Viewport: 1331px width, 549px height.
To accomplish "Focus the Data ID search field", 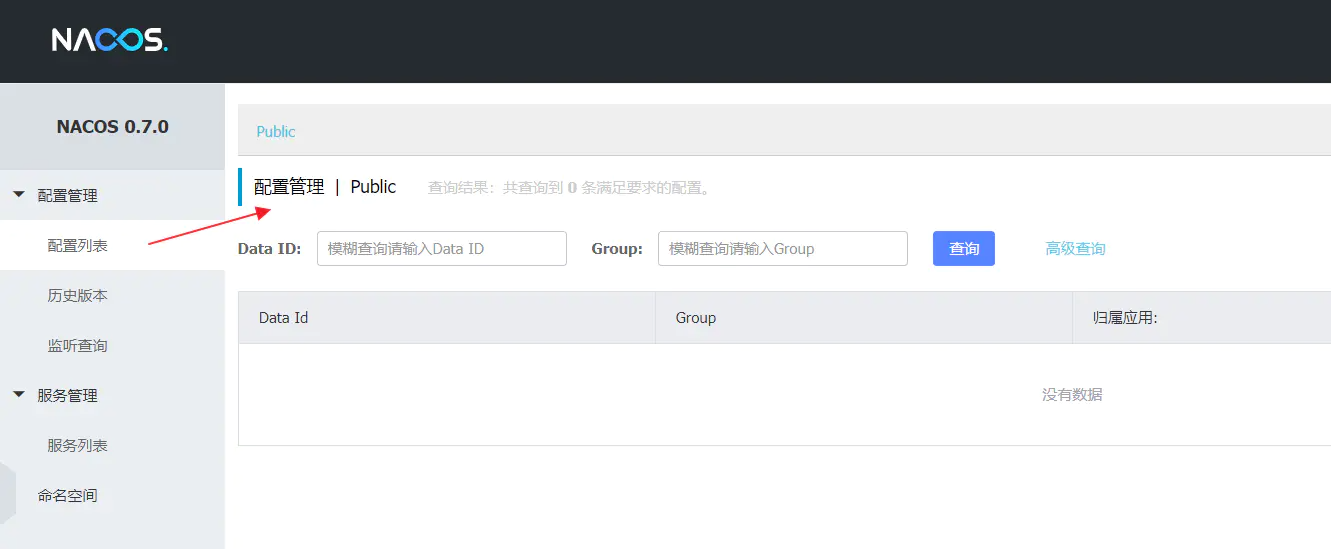I will [442, 249].
